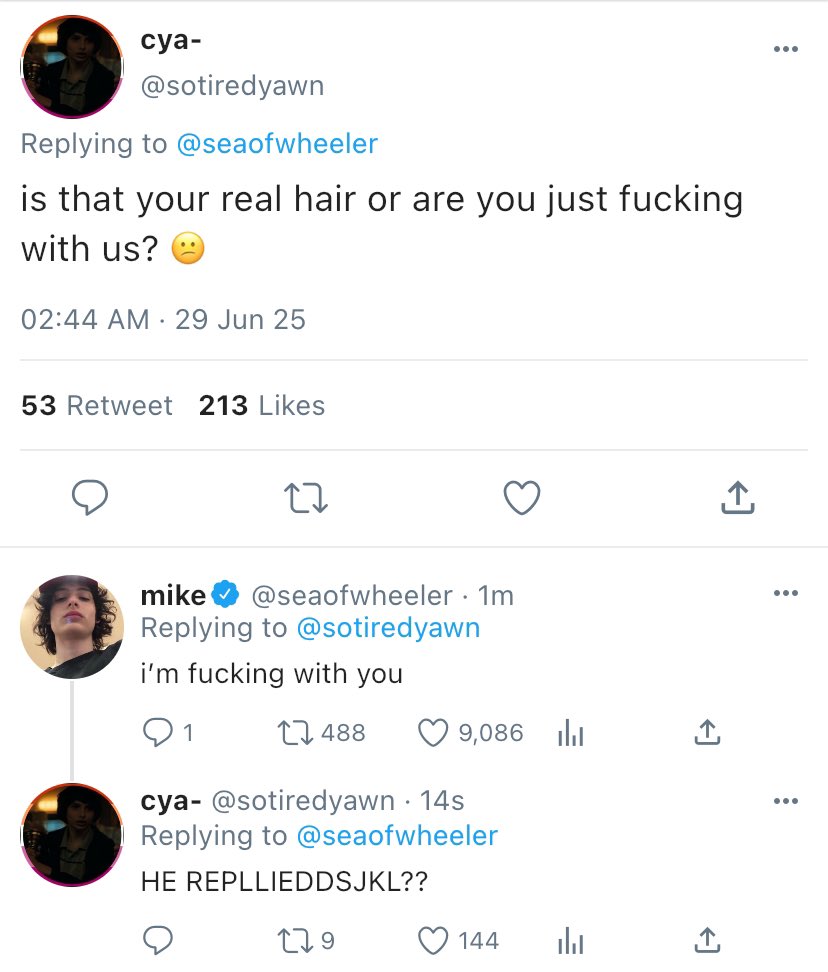Open more options on the main tweet

786,50
